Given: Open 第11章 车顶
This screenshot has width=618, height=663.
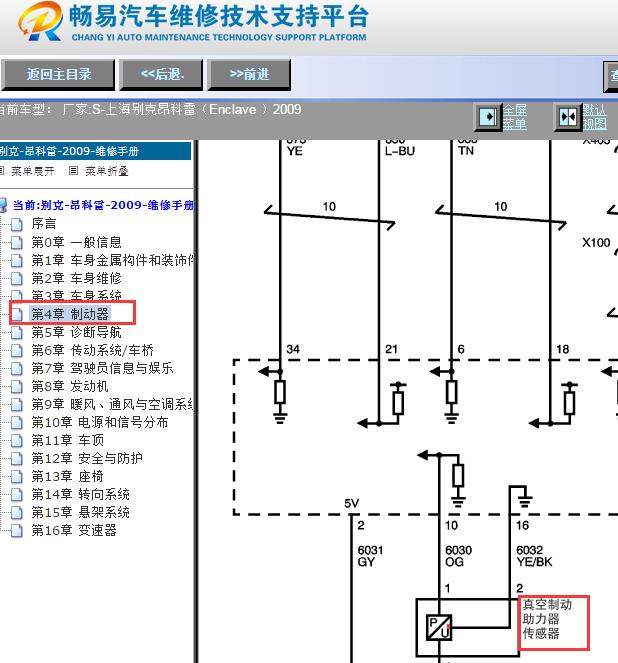Looking at the screenshot, I should [68, 441].
